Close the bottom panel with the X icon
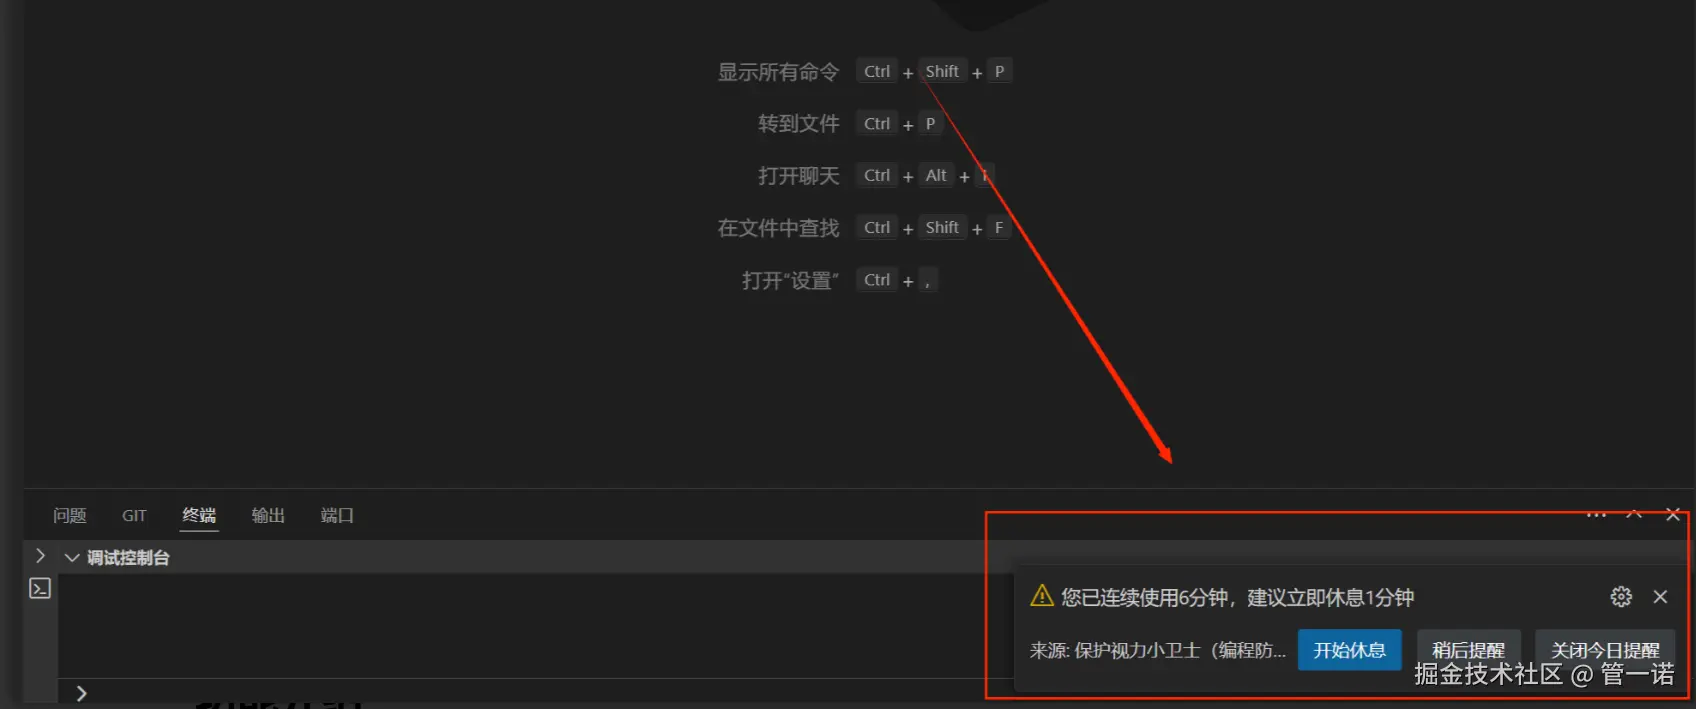The height and width of the screenshot is (709, 1696). tap(1673, 514)
